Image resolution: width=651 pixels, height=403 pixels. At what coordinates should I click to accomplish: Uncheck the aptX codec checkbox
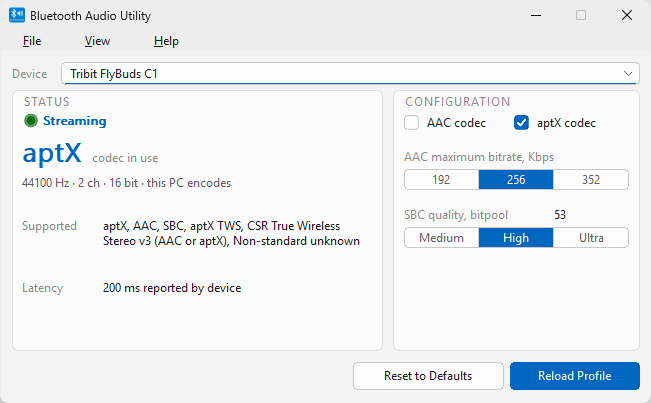click(521, 123)
